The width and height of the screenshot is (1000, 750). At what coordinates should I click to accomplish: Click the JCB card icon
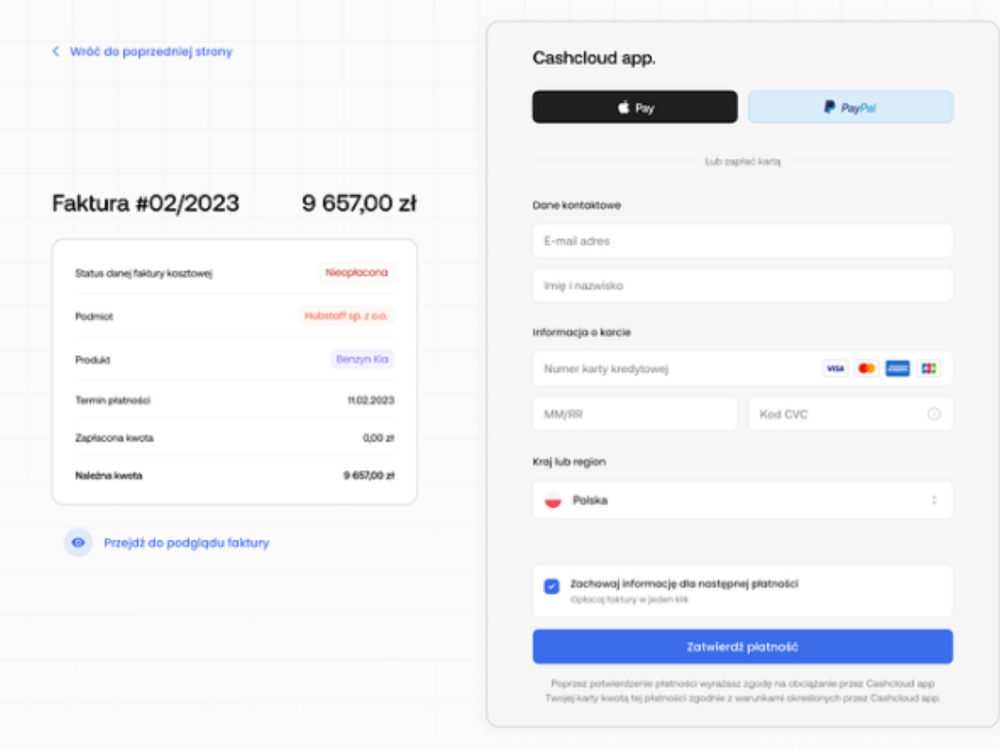pyautogui.click(x=929, y=369)
